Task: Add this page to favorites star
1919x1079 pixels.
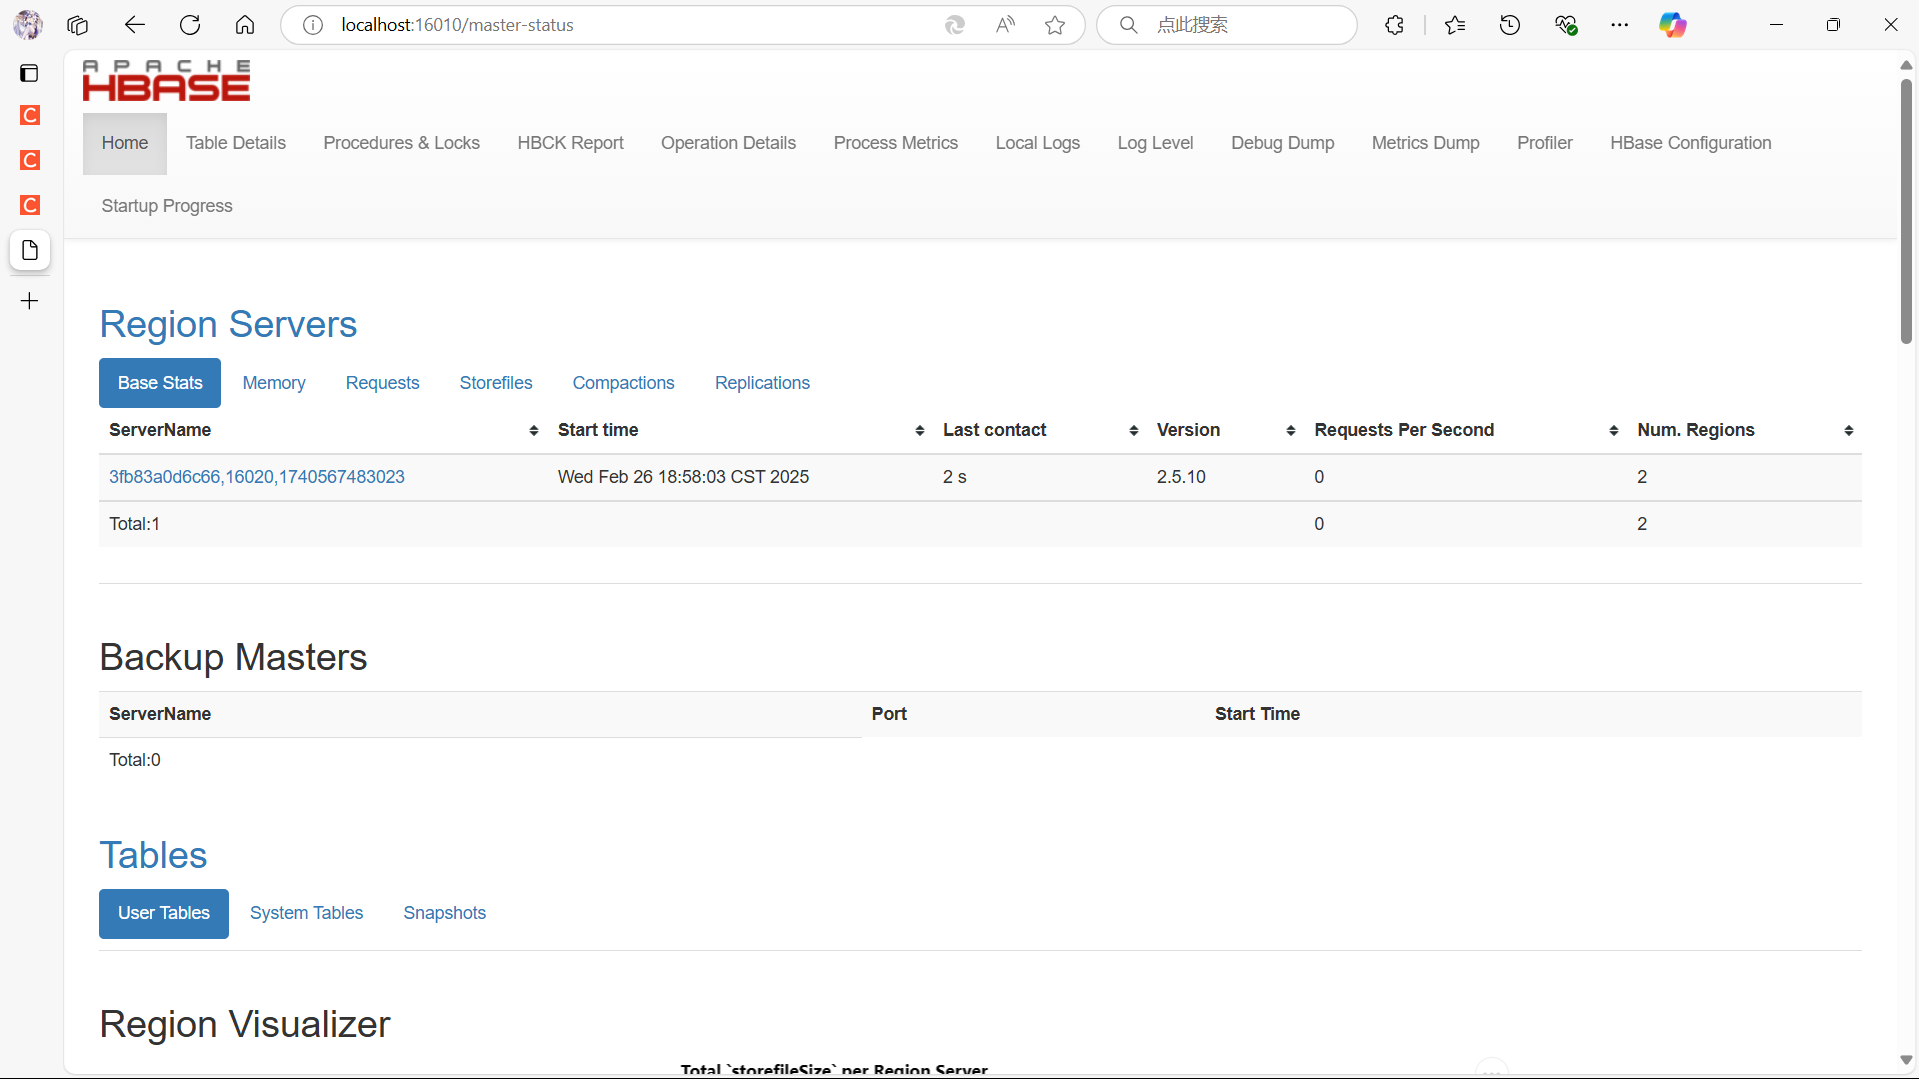Action: [x=1055, y=25]
